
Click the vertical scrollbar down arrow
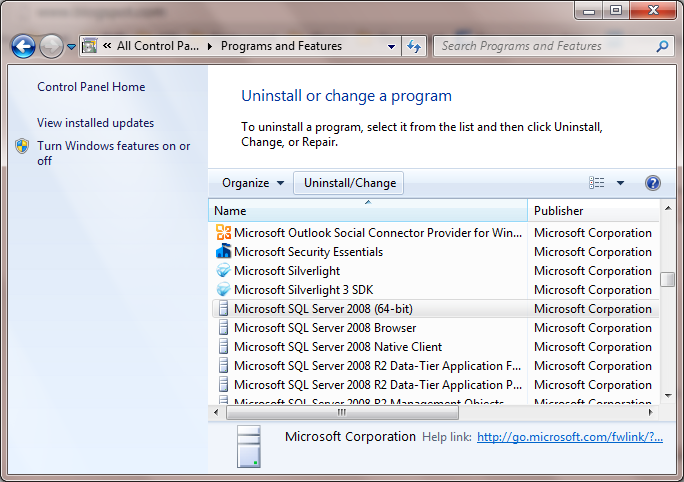tap(668, 396)
